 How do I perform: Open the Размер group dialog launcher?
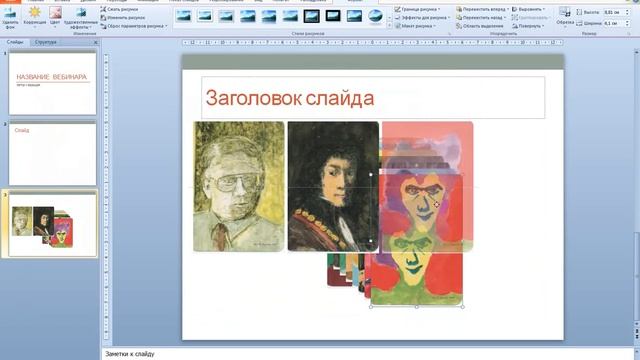coord(629,34)
